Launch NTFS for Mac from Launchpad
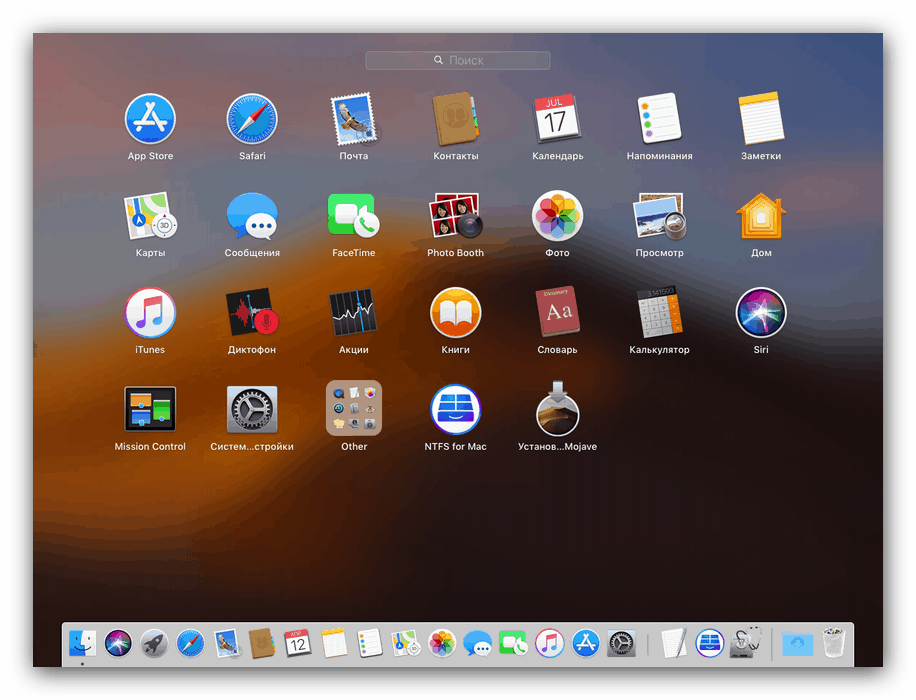 pos(455,409)
